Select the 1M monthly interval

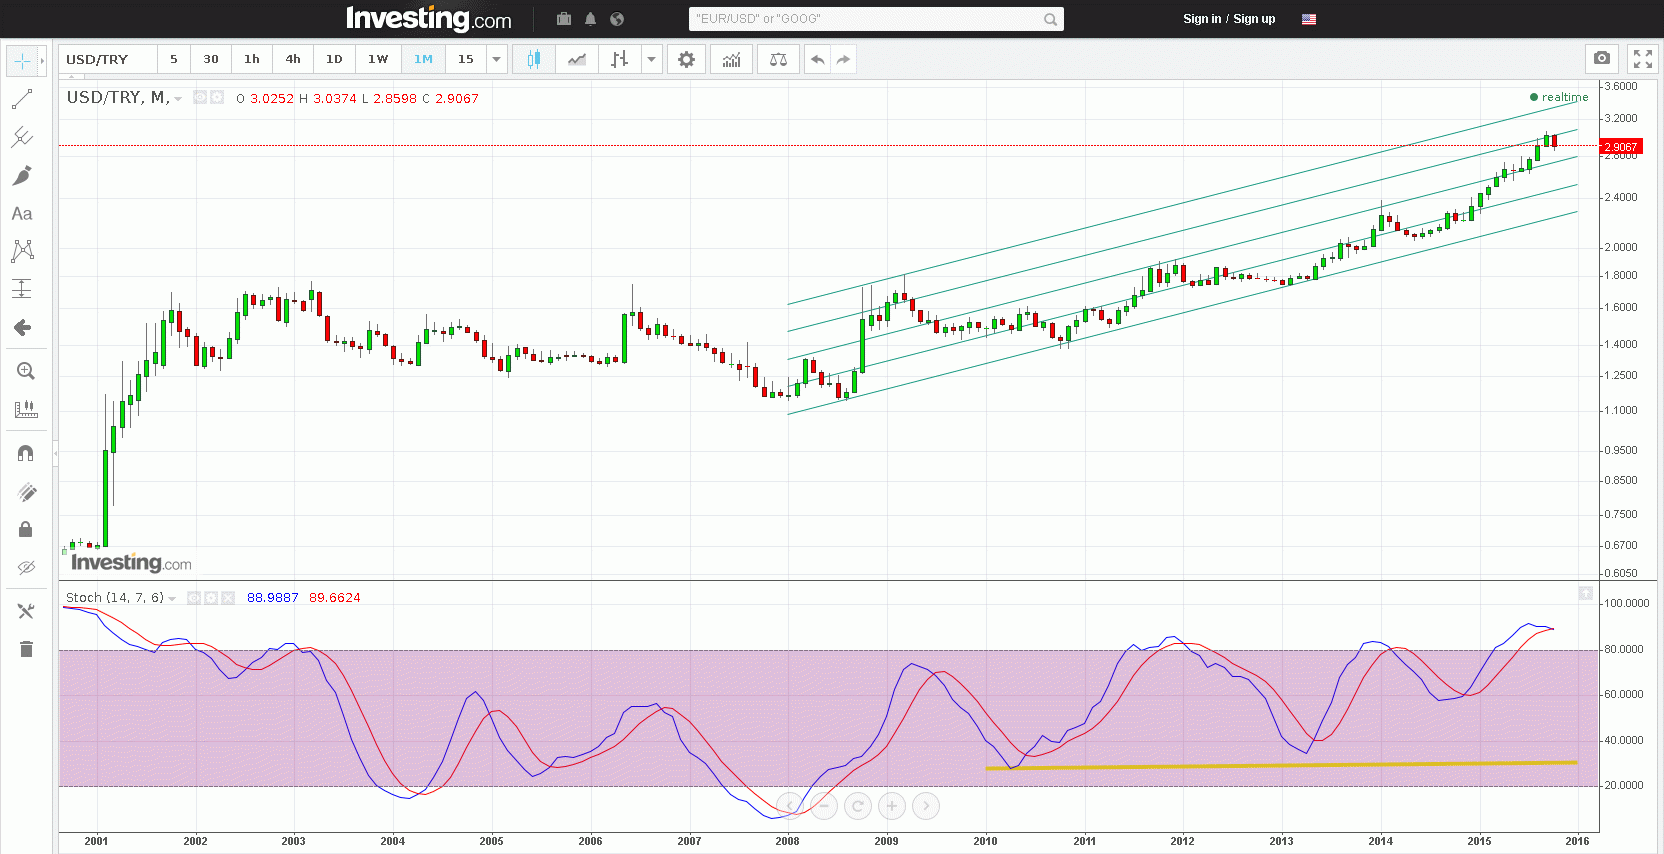click(x=424, y=59)
